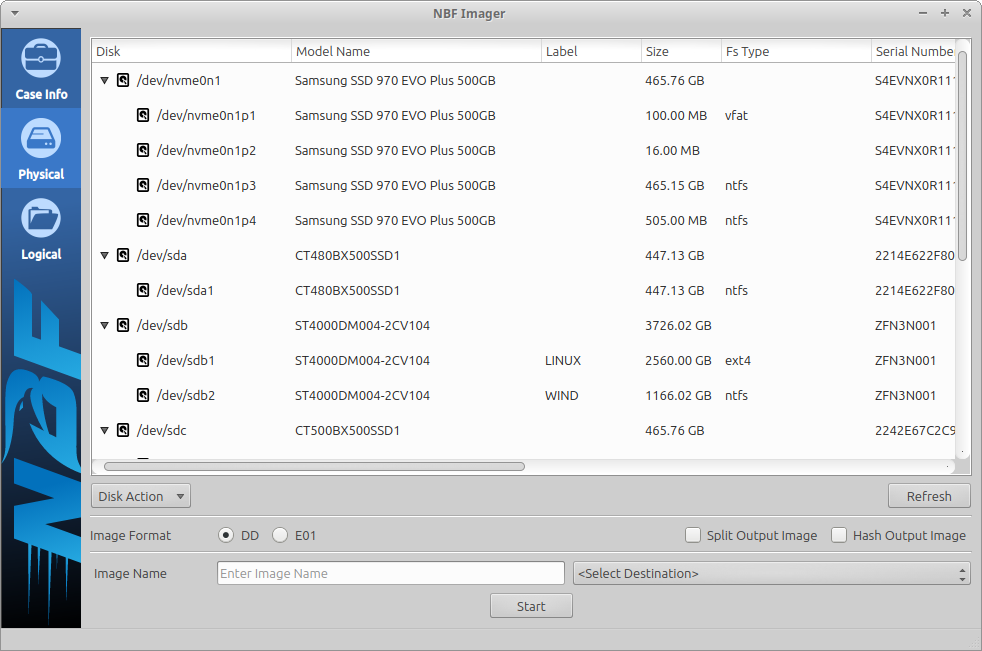
Task: Enable the Hash Output Image checkbox
Action: 839,536
